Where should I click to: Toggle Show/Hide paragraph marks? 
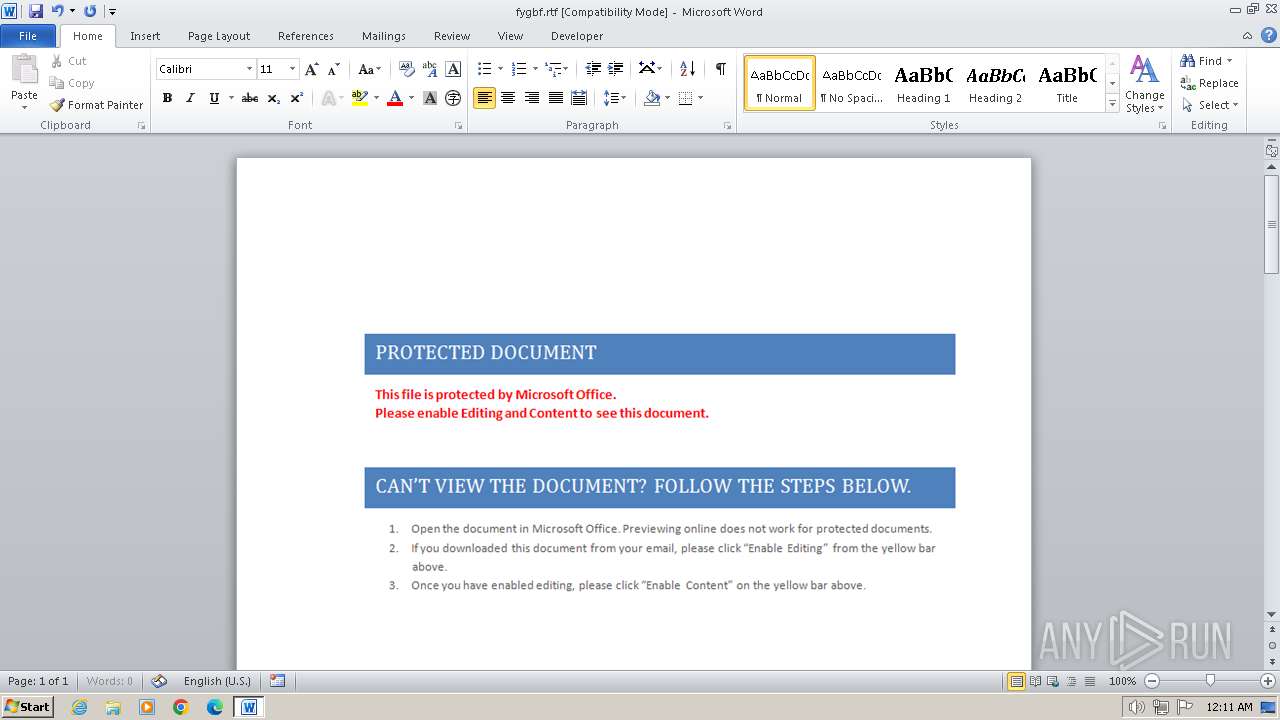[x=720, y=69]
